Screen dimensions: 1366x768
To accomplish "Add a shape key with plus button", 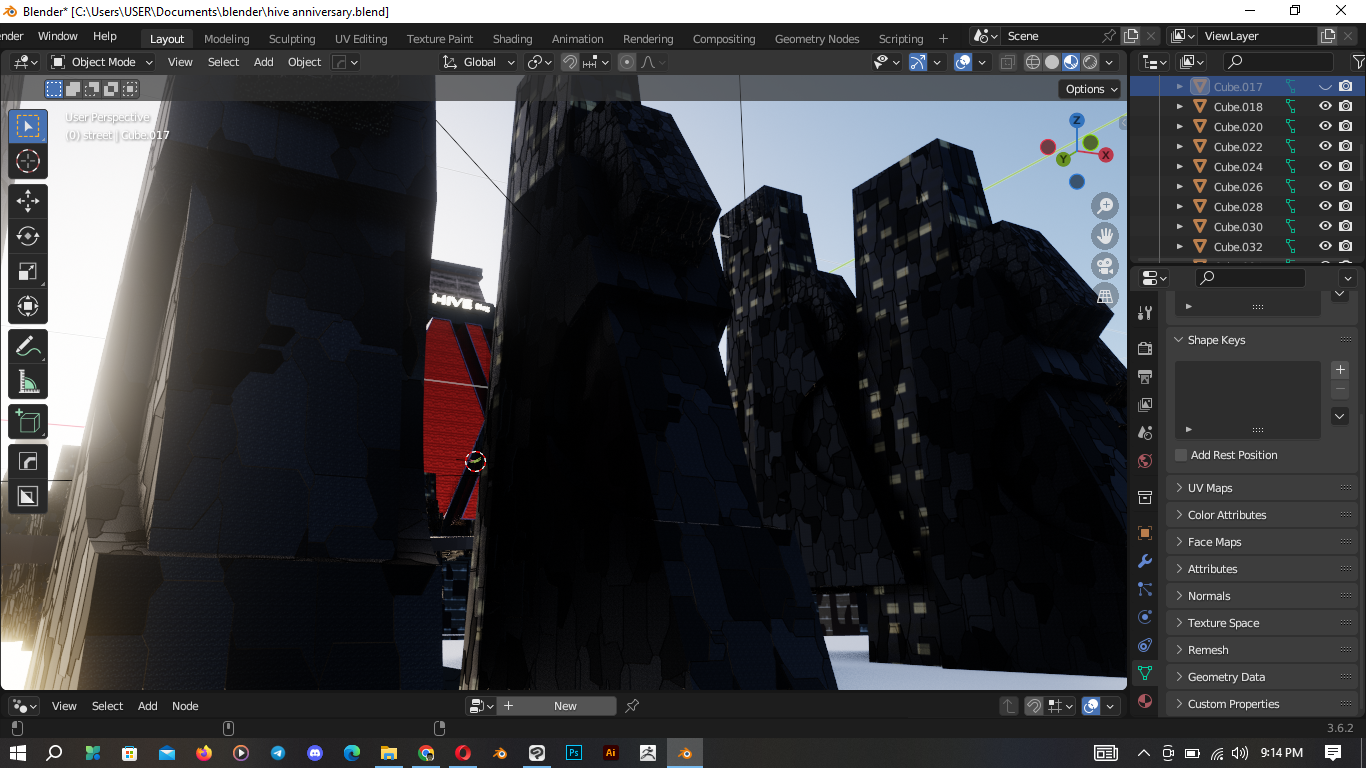I will click(x=1341, y=370).
